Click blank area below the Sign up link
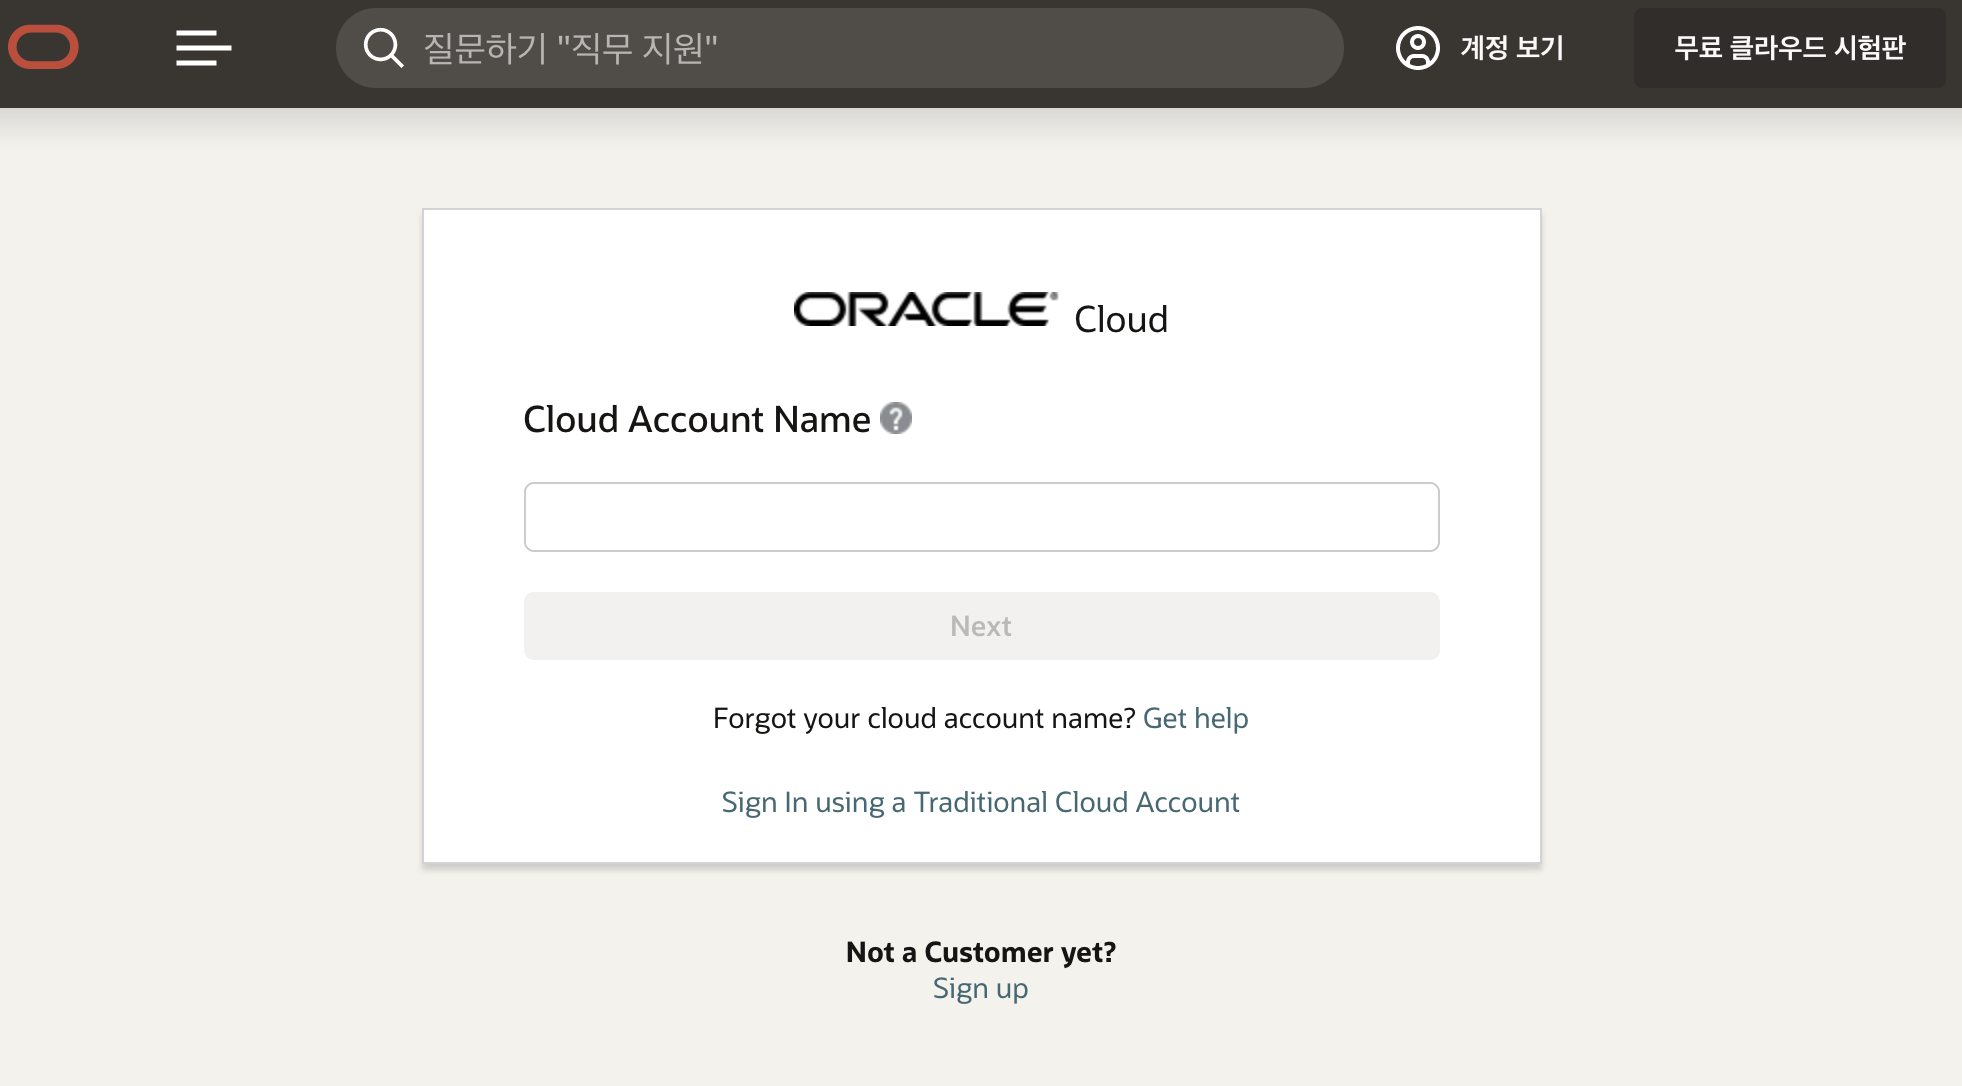 point(980,1050)
